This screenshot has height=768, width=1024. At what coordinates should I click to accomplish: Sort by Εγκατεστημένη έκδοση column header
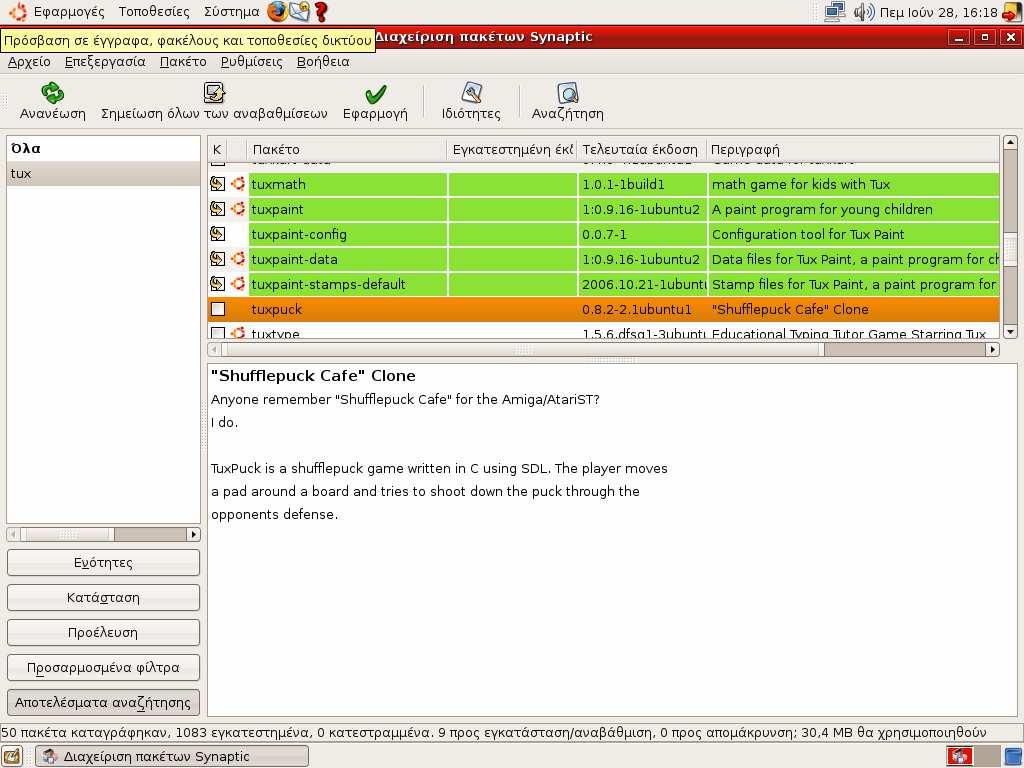512,150
